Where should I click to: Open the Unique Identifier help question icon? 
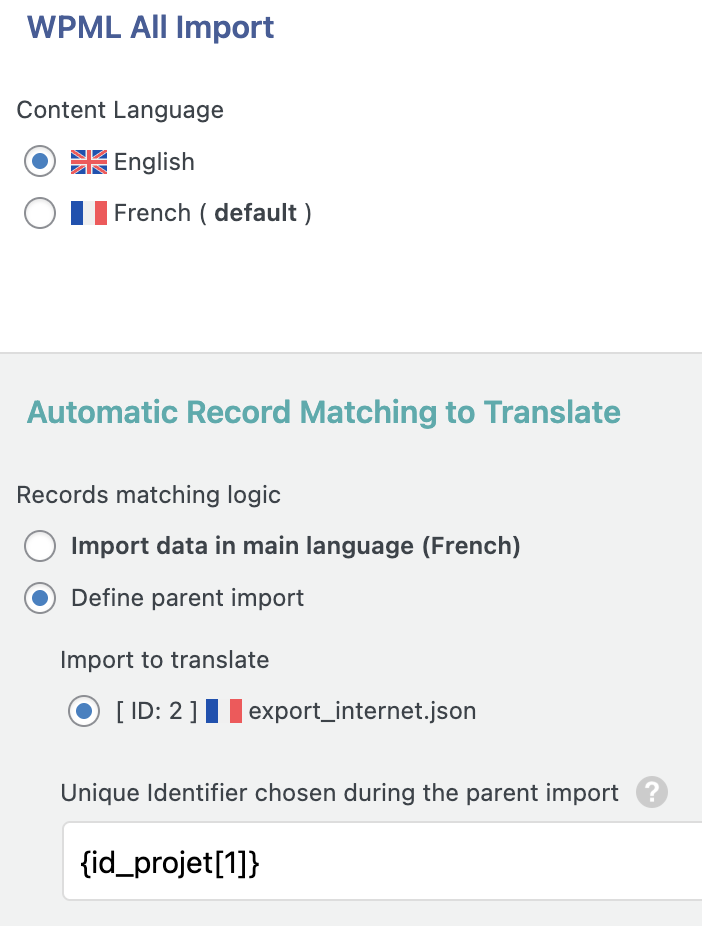[652, 792]
